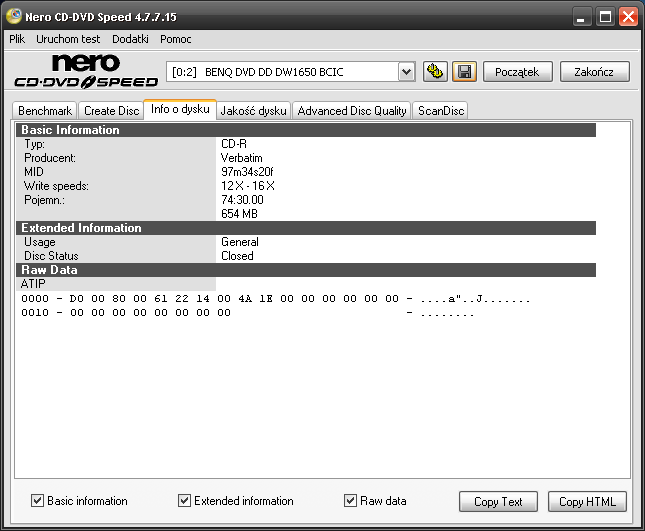Viewport: 645px width, 531px height.
Task: Open the ScanDisc tab
Action: coord(441,111)
